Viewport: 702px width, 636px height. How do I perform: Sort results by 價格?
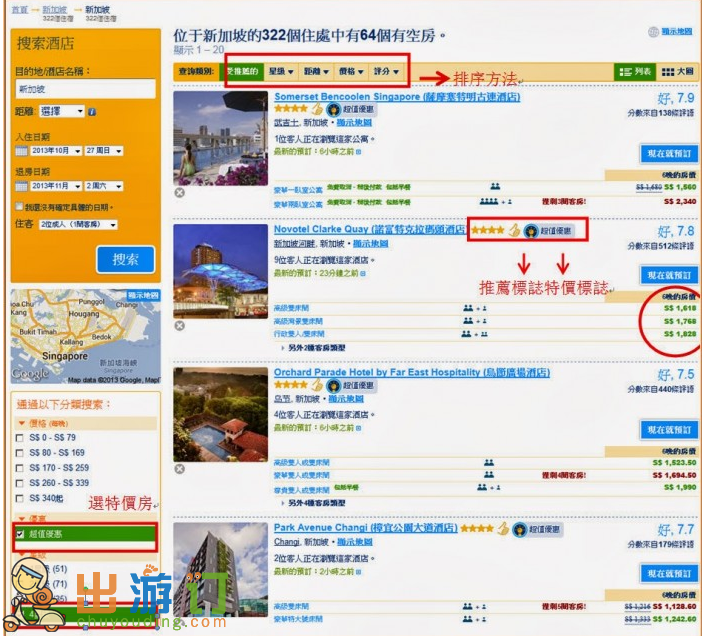[351, 72]
